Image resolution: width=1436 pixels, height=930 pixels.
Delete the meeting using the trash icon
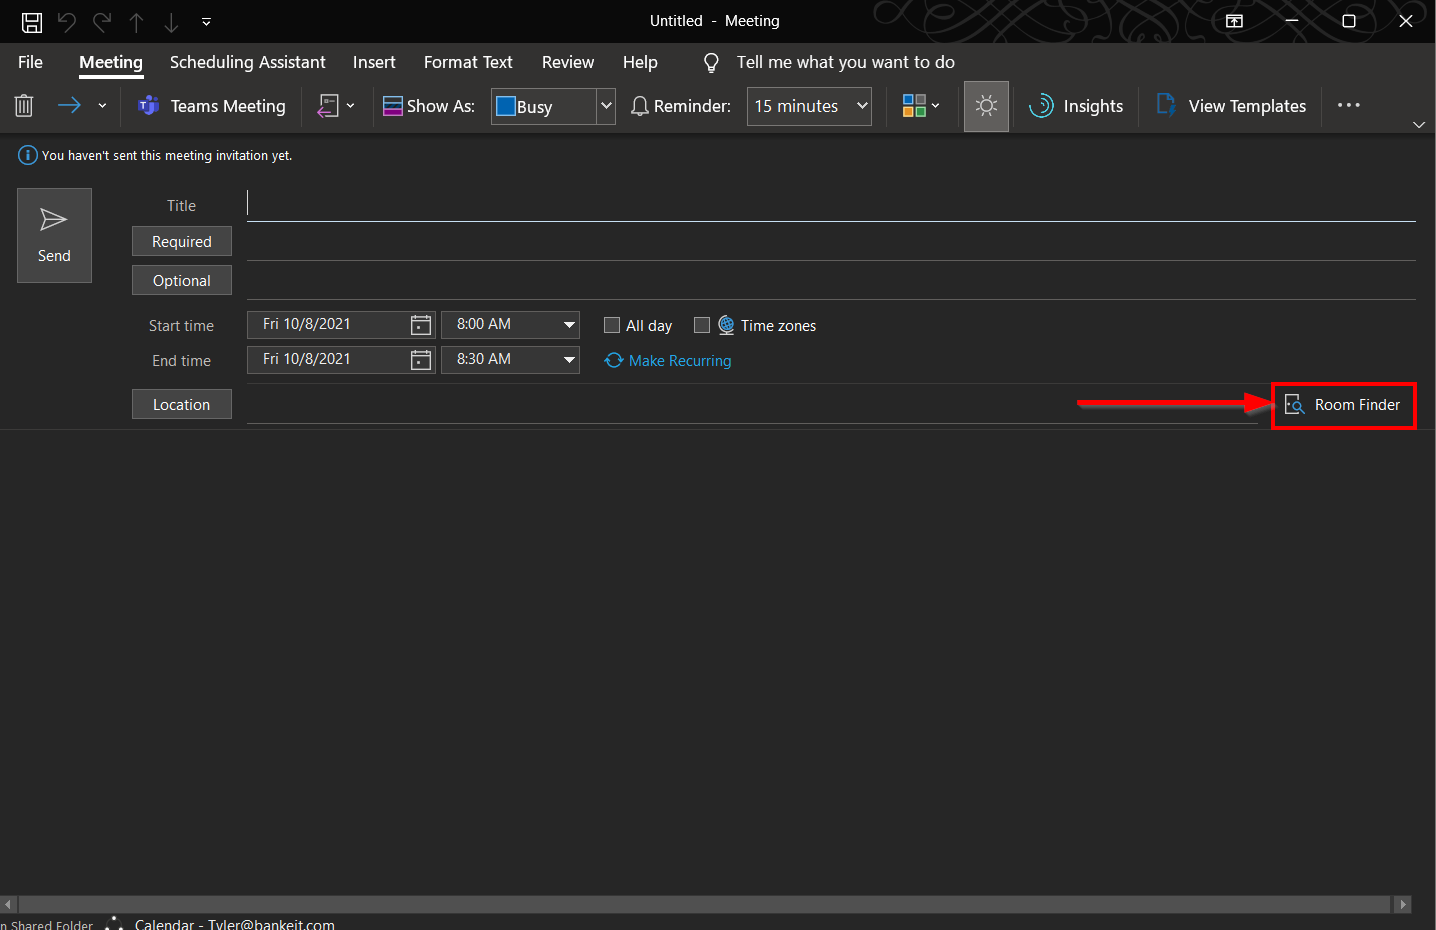[23, 105]
